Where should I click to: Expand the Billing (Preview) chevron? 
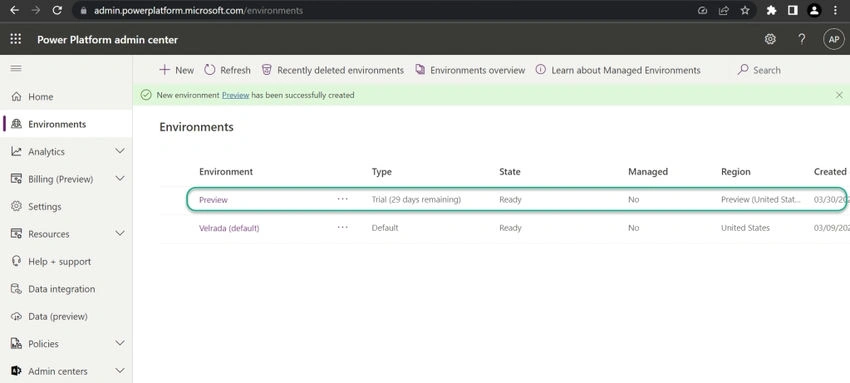point(120,178)
